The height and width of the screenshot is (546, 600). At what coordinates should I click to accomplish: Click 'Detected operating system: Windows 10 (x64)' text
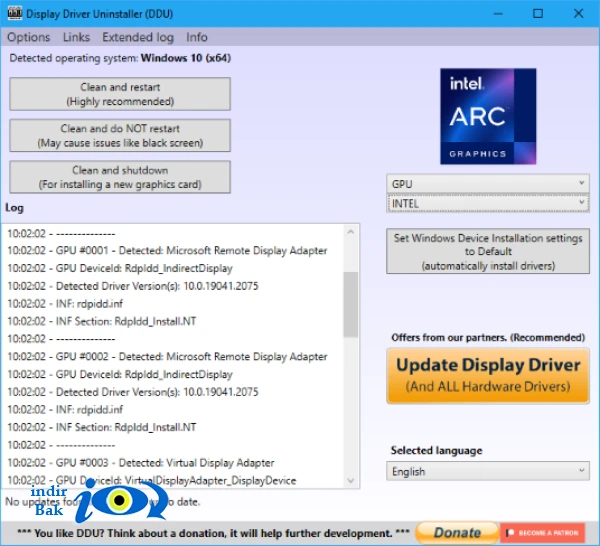(x=120, y=58)
